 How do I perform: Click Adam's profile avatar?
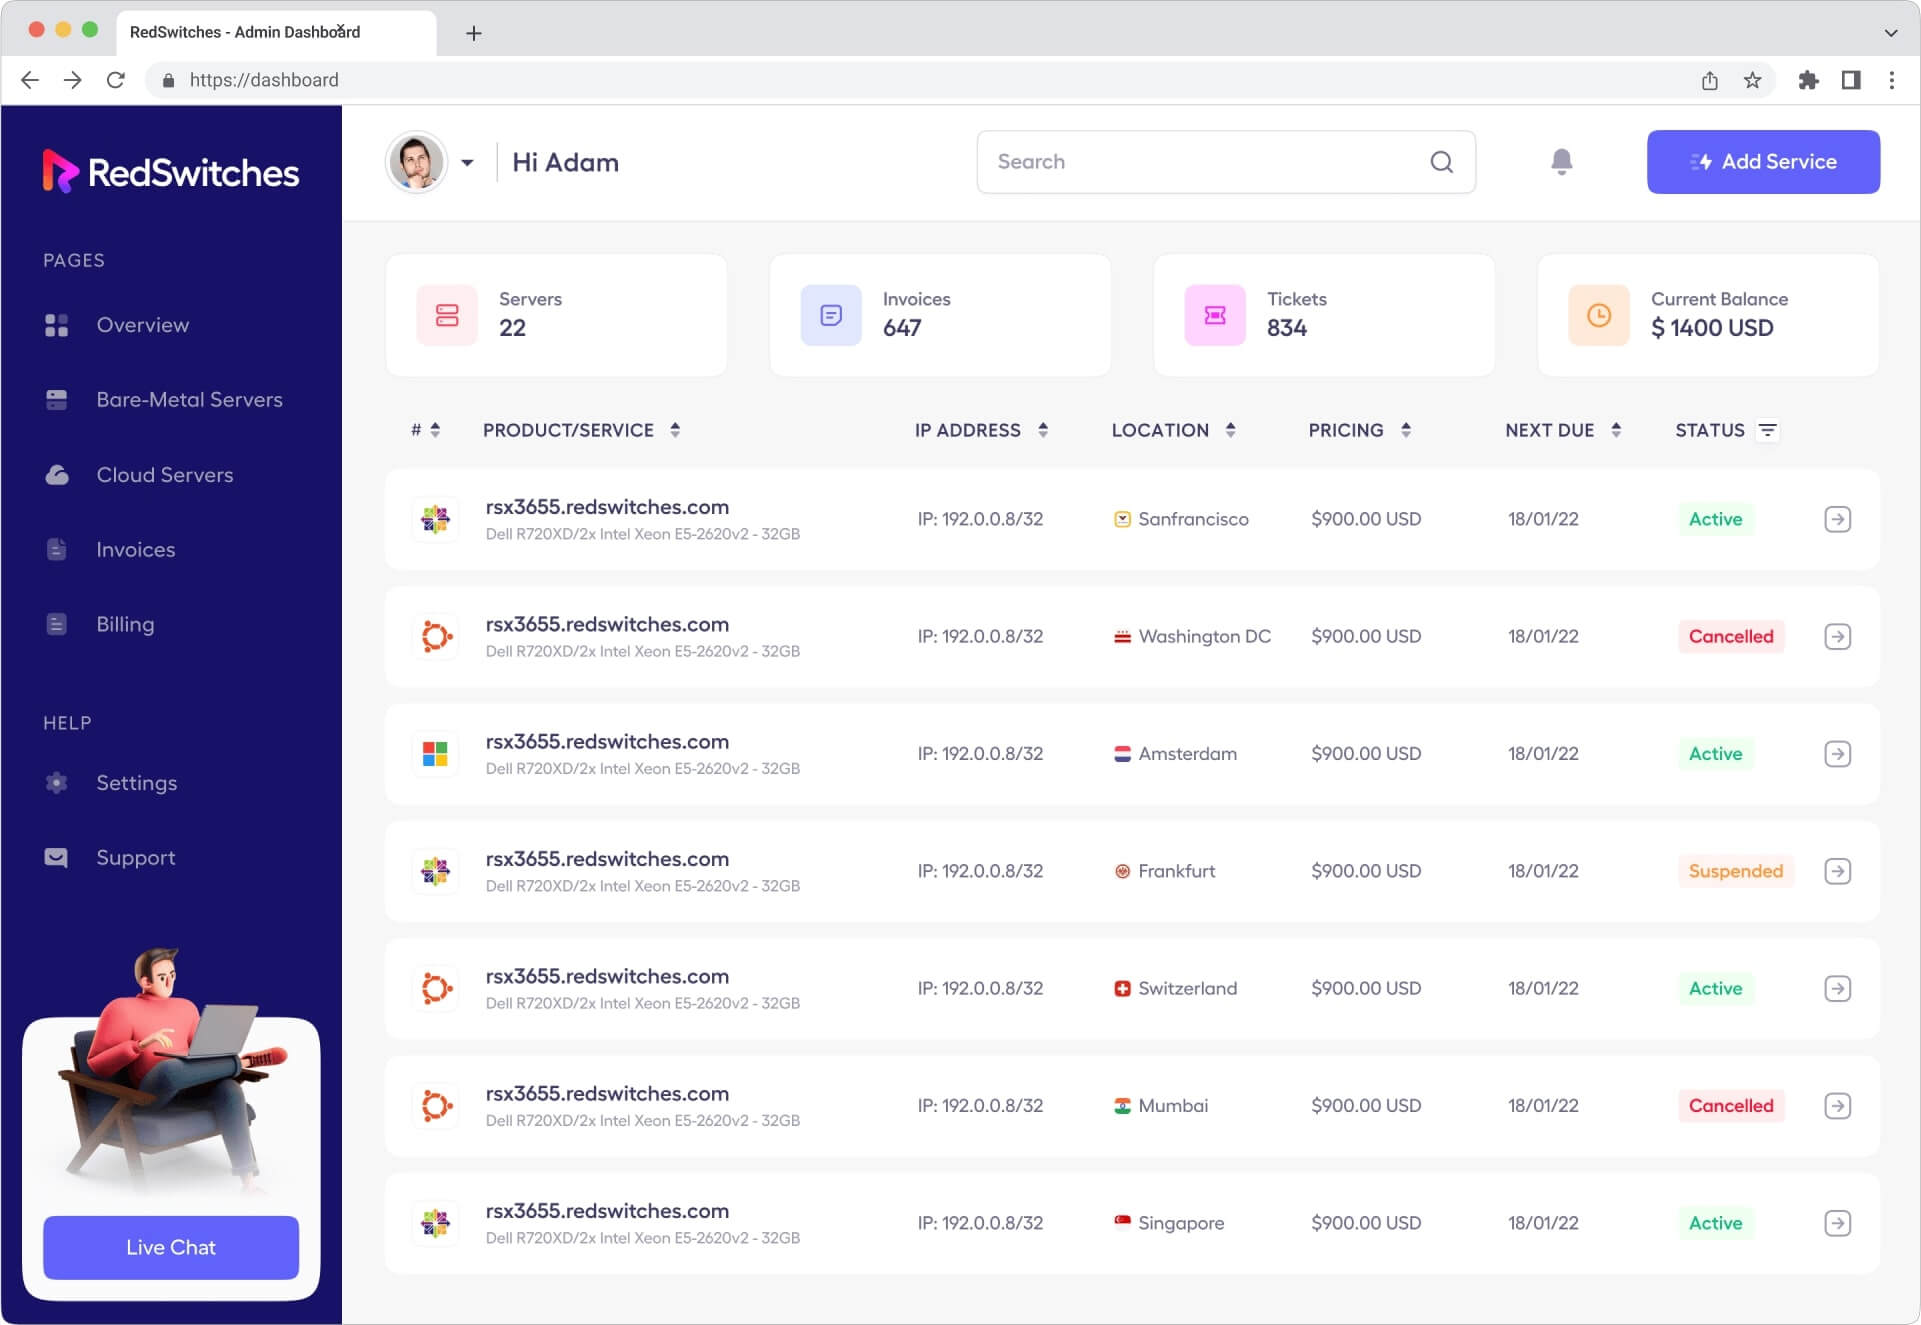(416, 162)
